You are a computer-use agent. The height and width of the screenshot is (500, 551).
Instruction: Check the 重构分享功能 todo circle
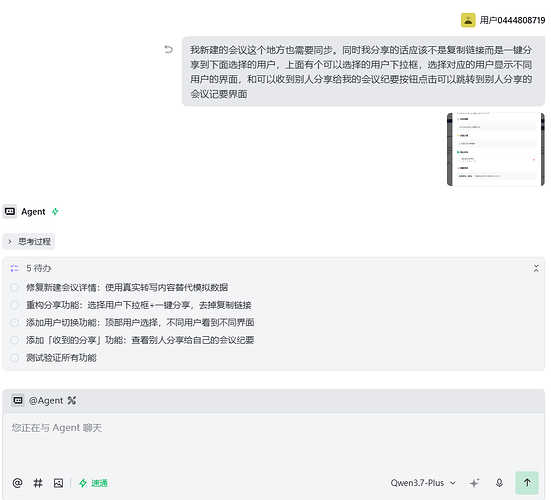pos(14,305)
